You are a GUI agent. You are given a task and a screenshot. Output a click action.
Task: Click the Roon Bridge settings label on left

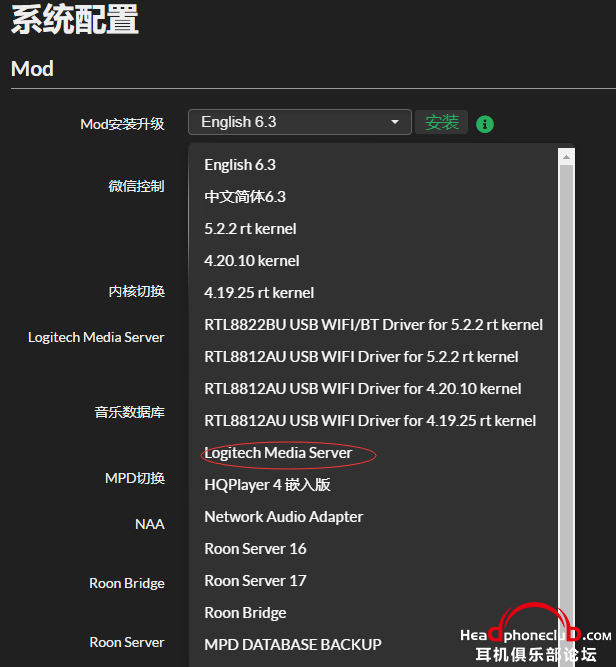126,583
